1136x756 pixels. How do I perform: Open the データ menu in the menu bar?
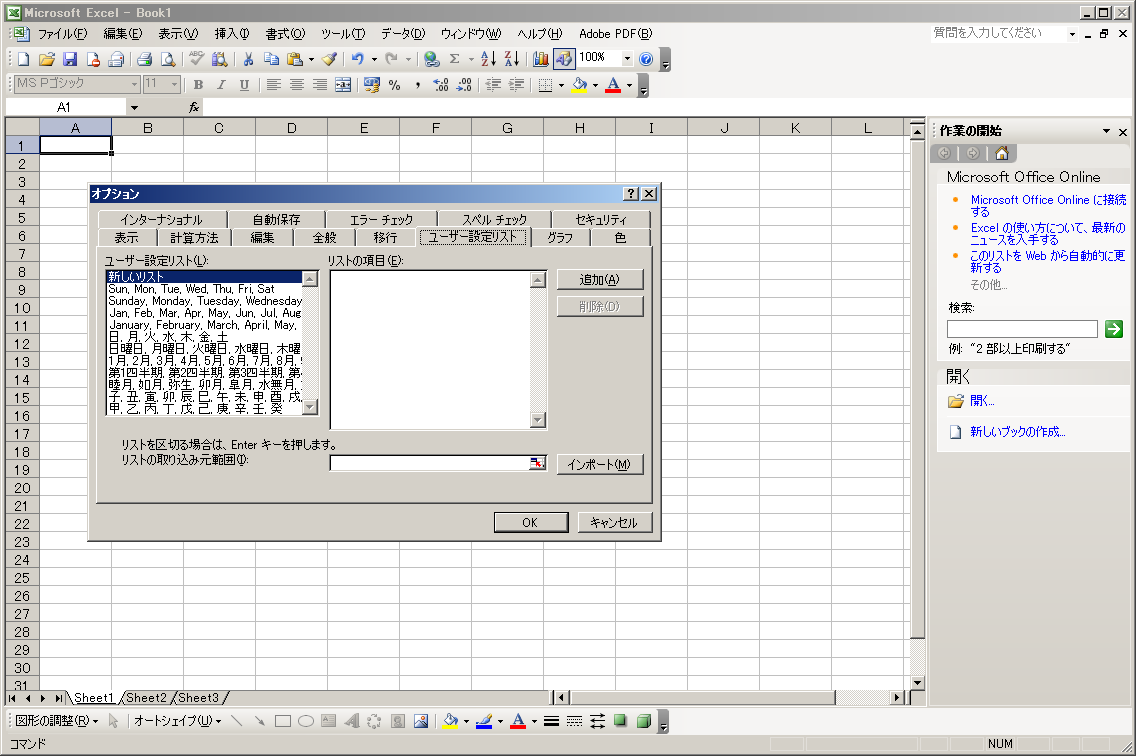(x=402, y=34)
